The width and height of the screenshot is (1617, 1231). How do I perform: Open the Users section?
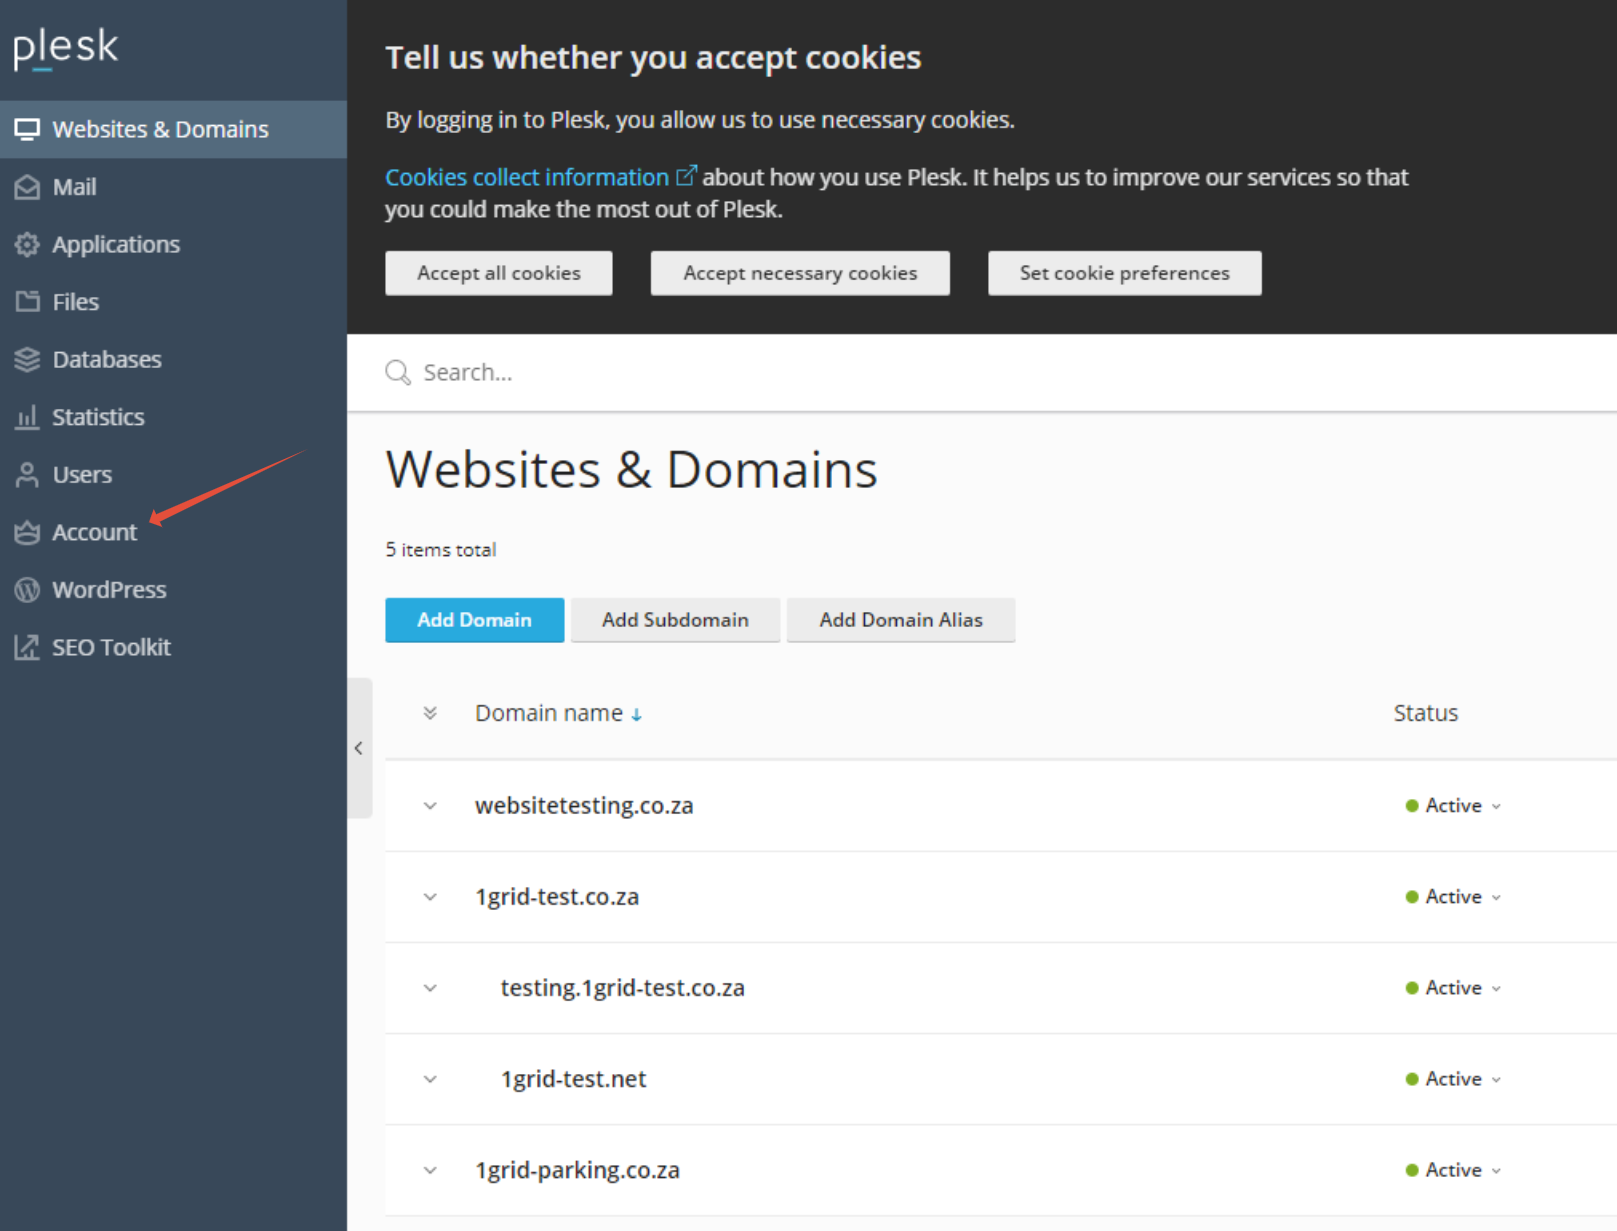[x=173, y=474]
